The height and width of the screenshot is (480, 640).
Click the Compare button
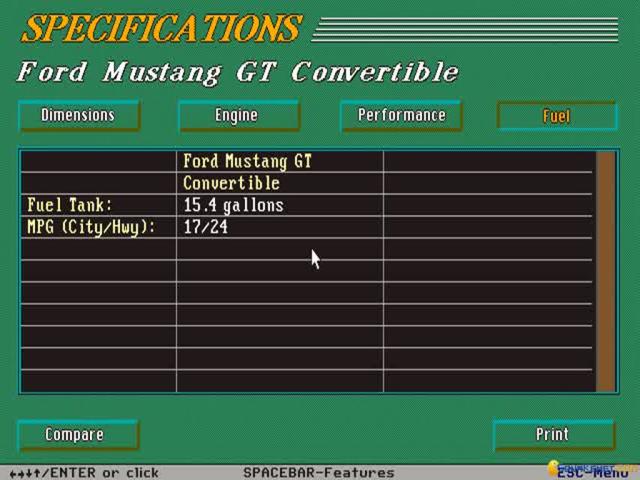click(78, 435)
